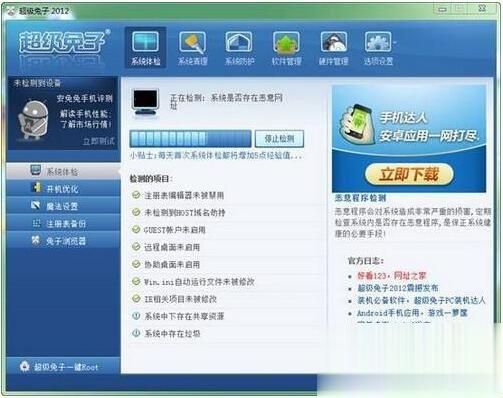Open the 系统清理 broom icon

pos(192,42)
